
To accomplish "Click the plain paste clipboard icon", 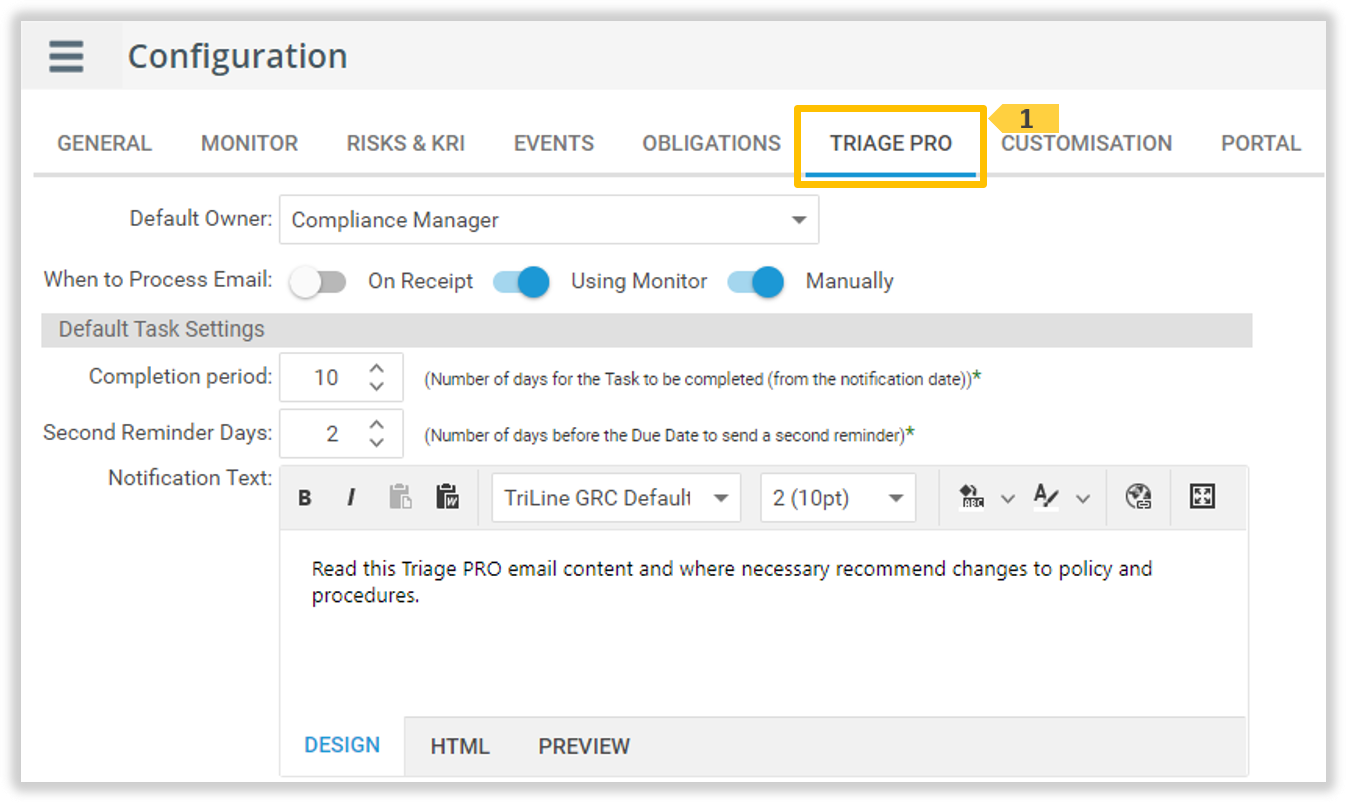I will point(400,497).
